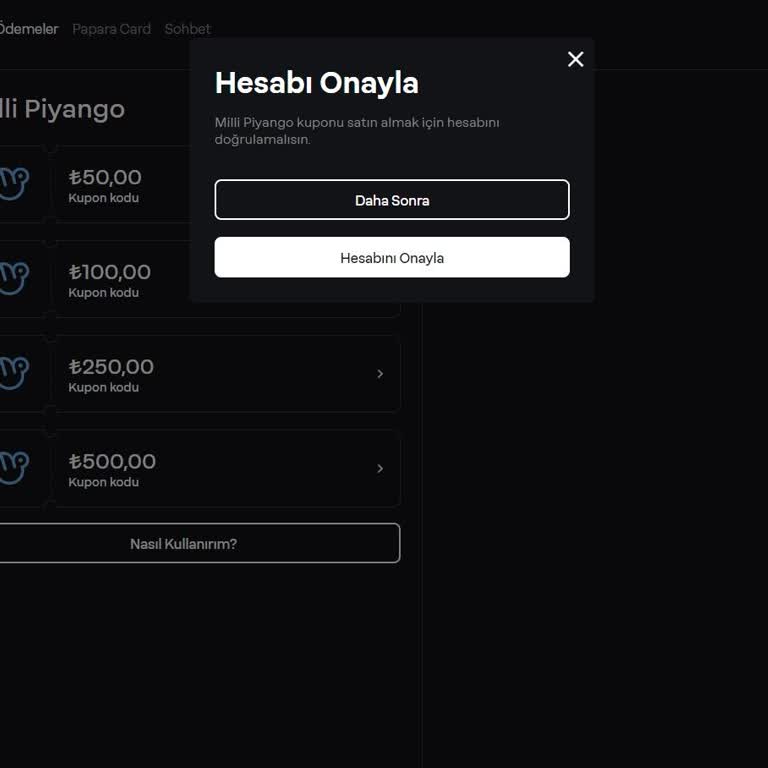The image size is (768, 768).
Task: Switch to the Papara Card tab
Action: coord(111,29)
